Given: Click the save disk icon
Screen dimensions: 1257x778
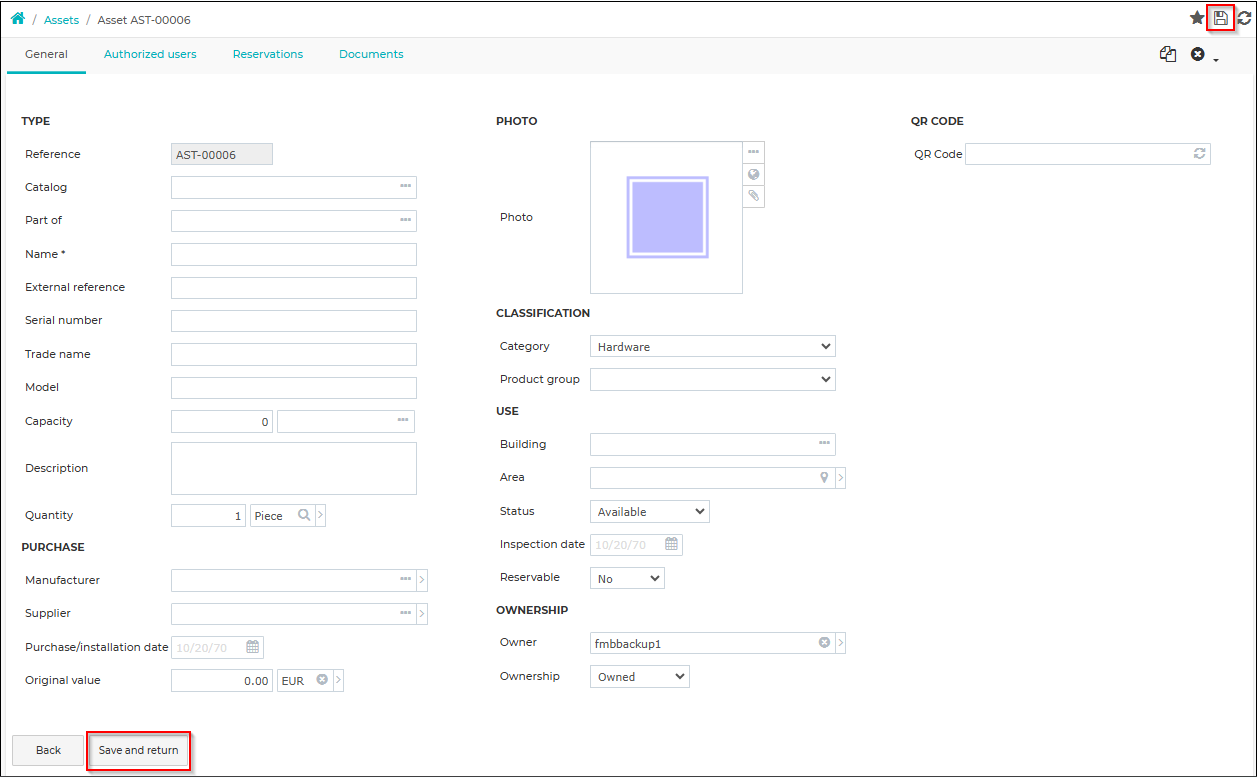Looking at the screenshot, I should click(x=1221, y=18).
